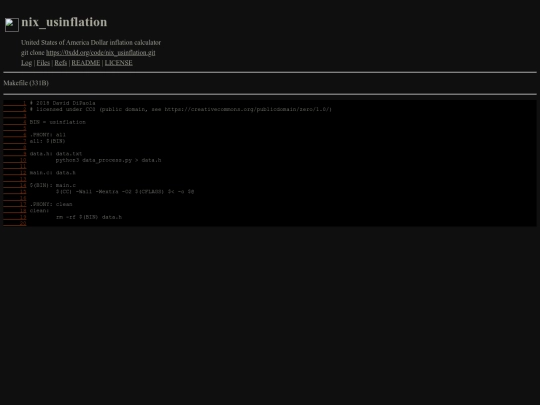Screen dimensions: 540x405
Task: Jump to line number 12
Action: (15, 173)
